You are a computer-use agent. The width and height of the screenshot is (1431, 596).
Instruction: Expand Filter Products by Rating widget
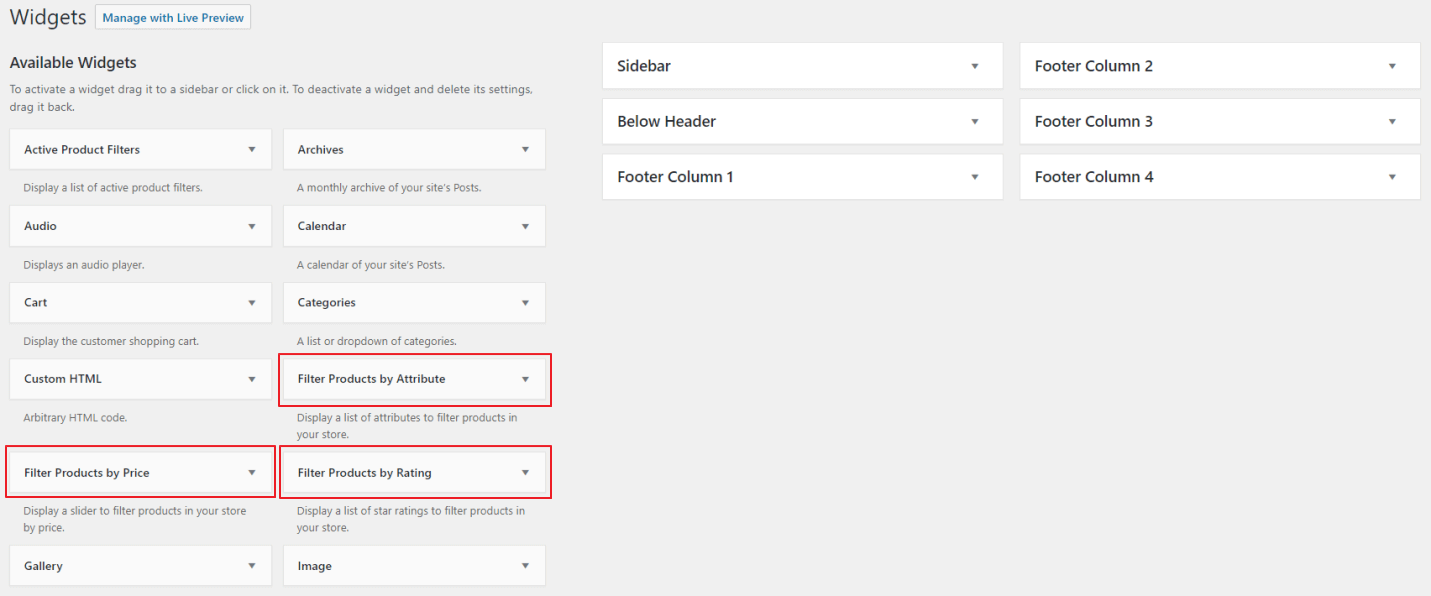(x=413, y=471)
